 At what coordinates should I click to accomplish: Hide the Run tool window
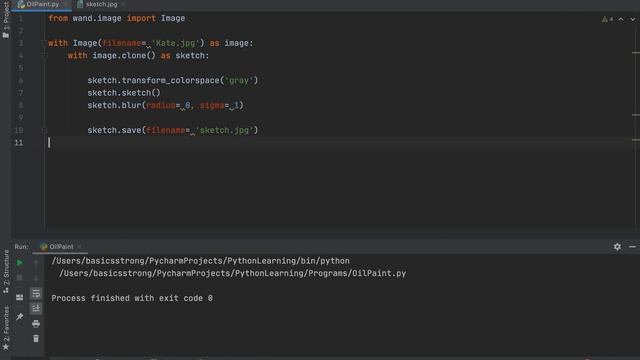[x=632, y=247]
